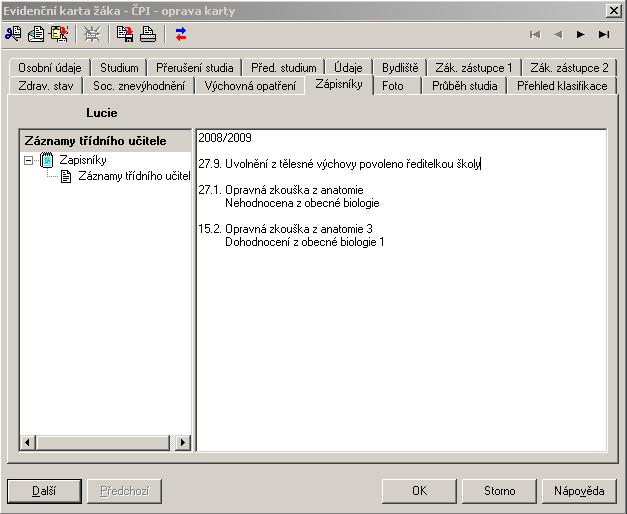Click the blue-red swap arrows icon

[x=181, y=34]
